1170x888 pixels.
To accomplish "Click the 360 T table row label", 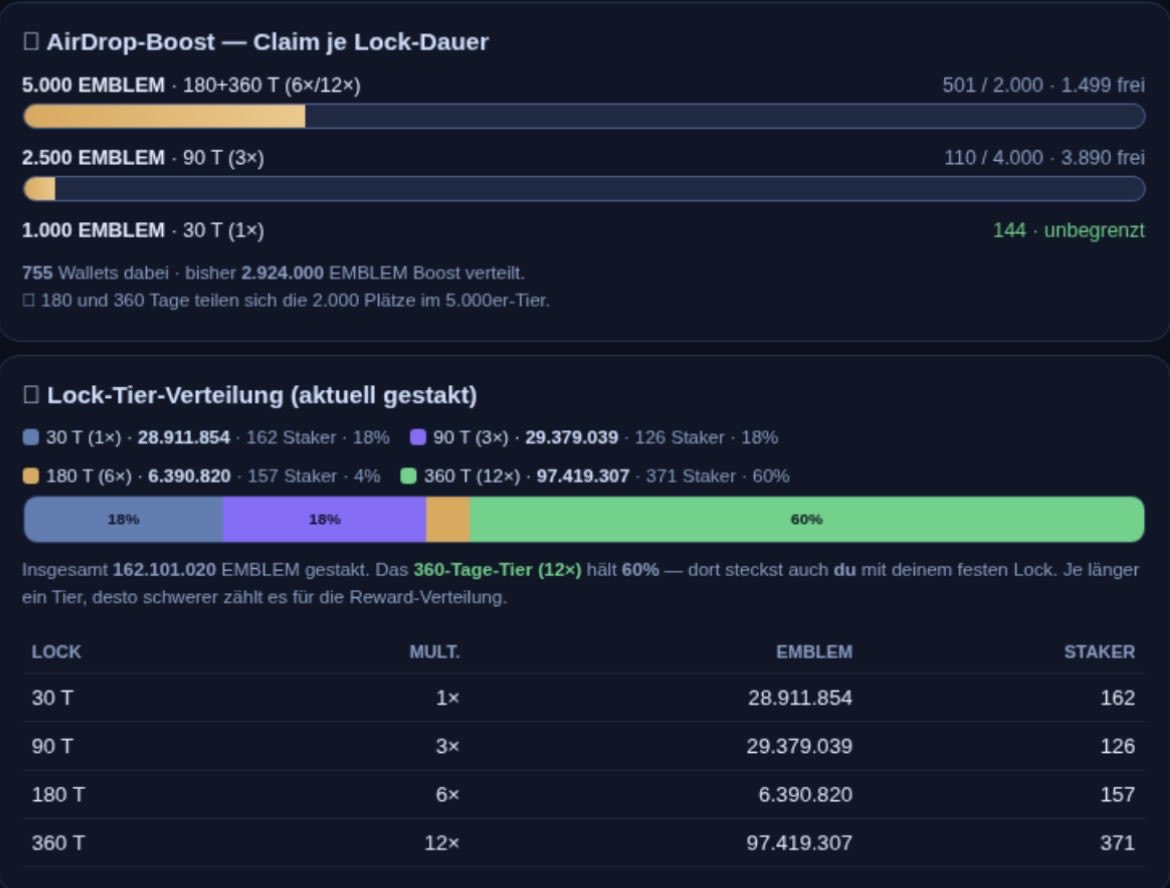I will click(58, 843).
